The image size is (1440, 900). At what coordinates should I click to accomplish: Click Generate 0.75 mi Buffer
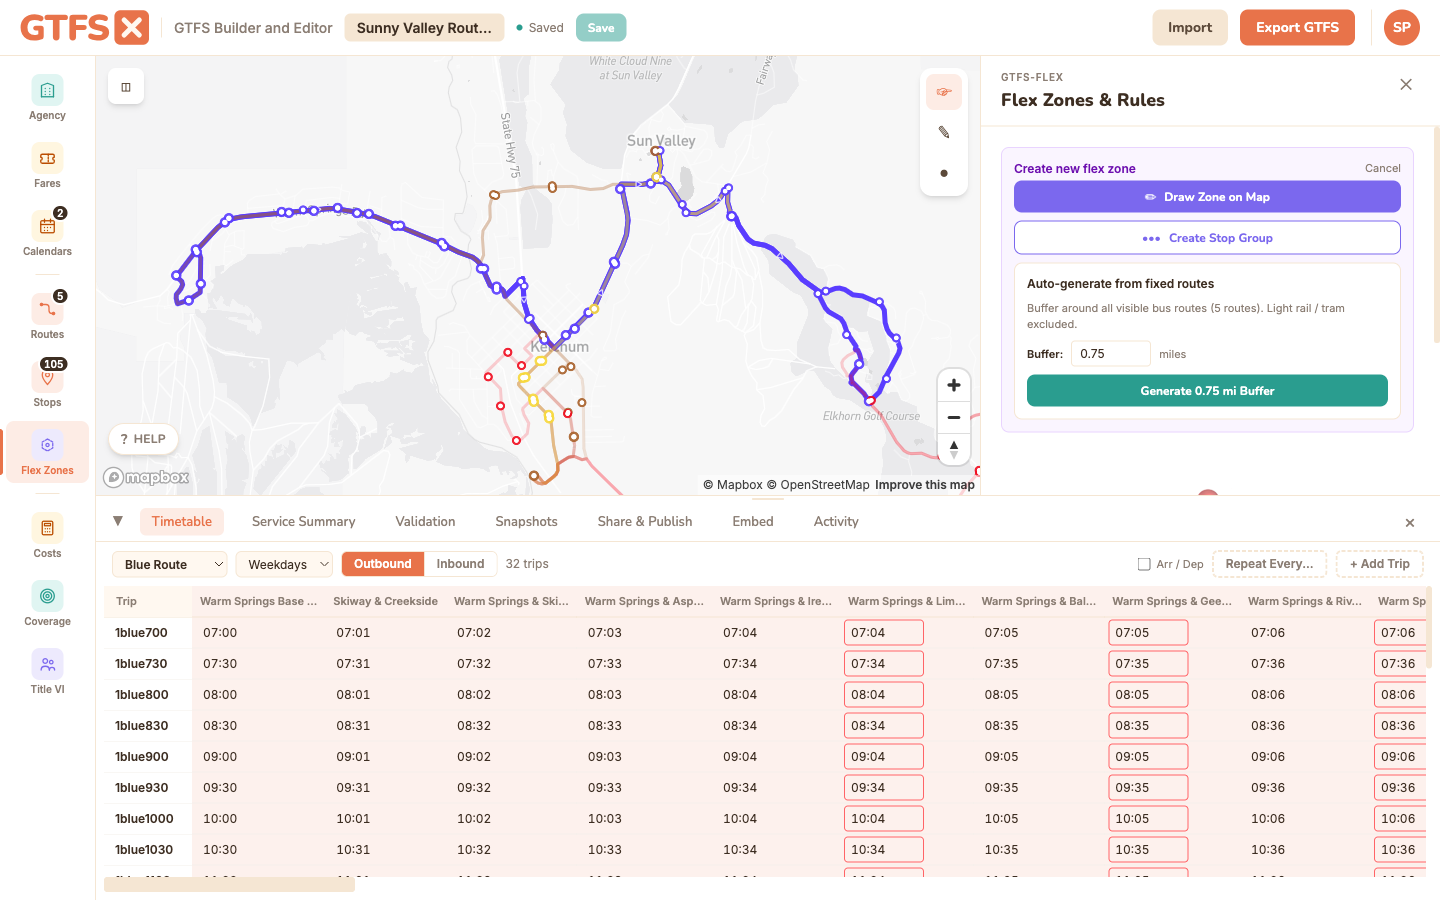pos(1207,391)
